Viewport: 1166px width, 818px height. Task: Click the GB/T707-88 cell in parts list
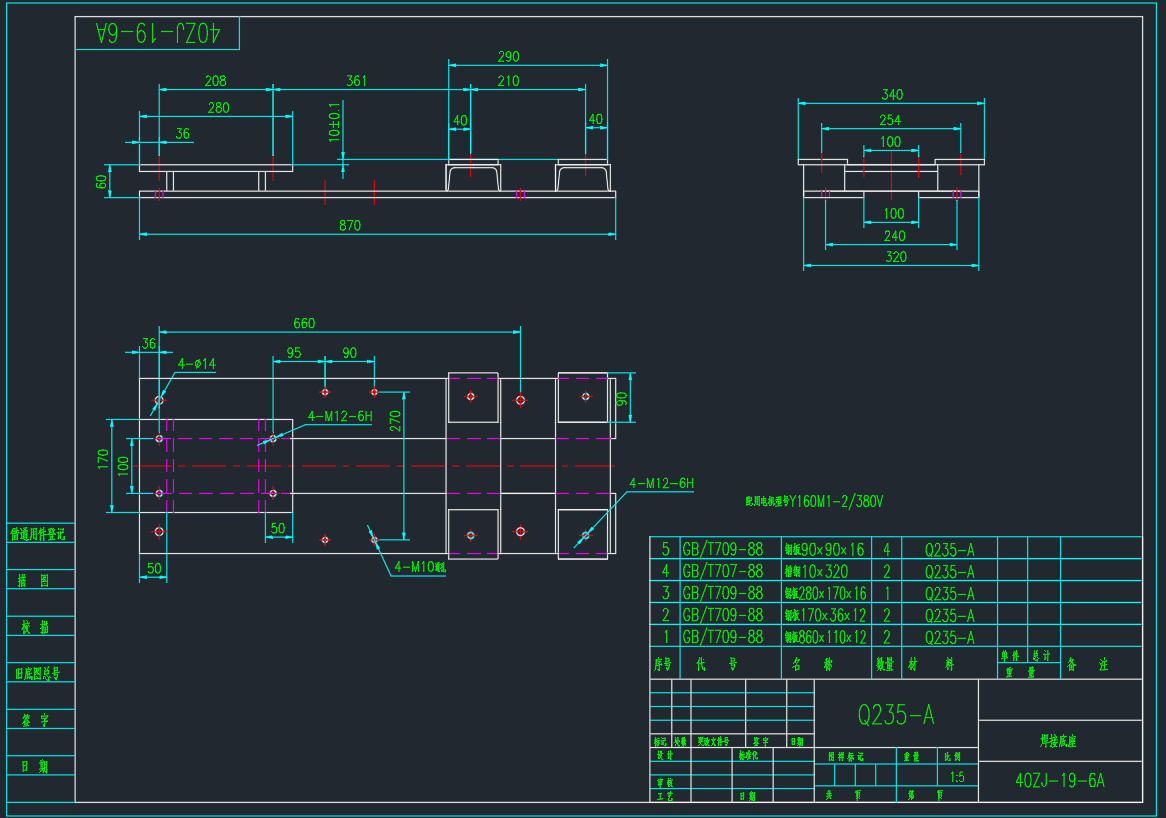coord(722,571)
